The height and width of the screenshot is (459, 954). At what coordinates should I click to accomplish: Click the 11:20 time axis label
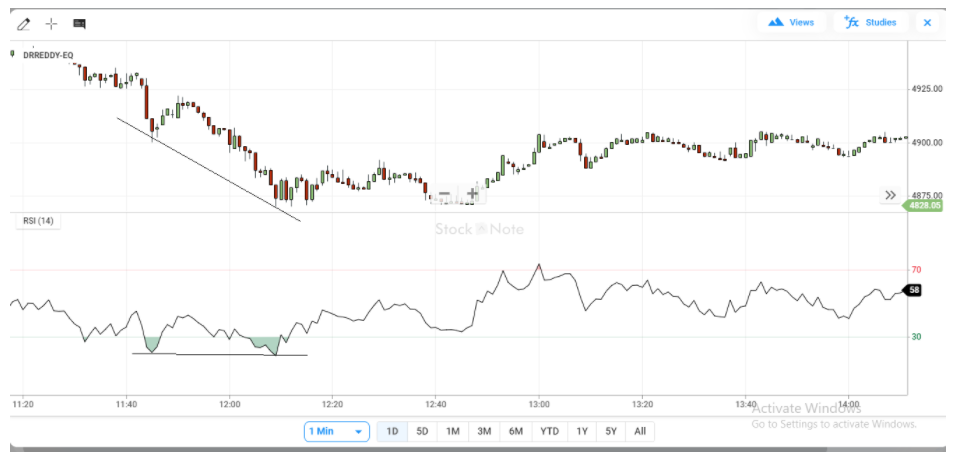coord(23,404)
